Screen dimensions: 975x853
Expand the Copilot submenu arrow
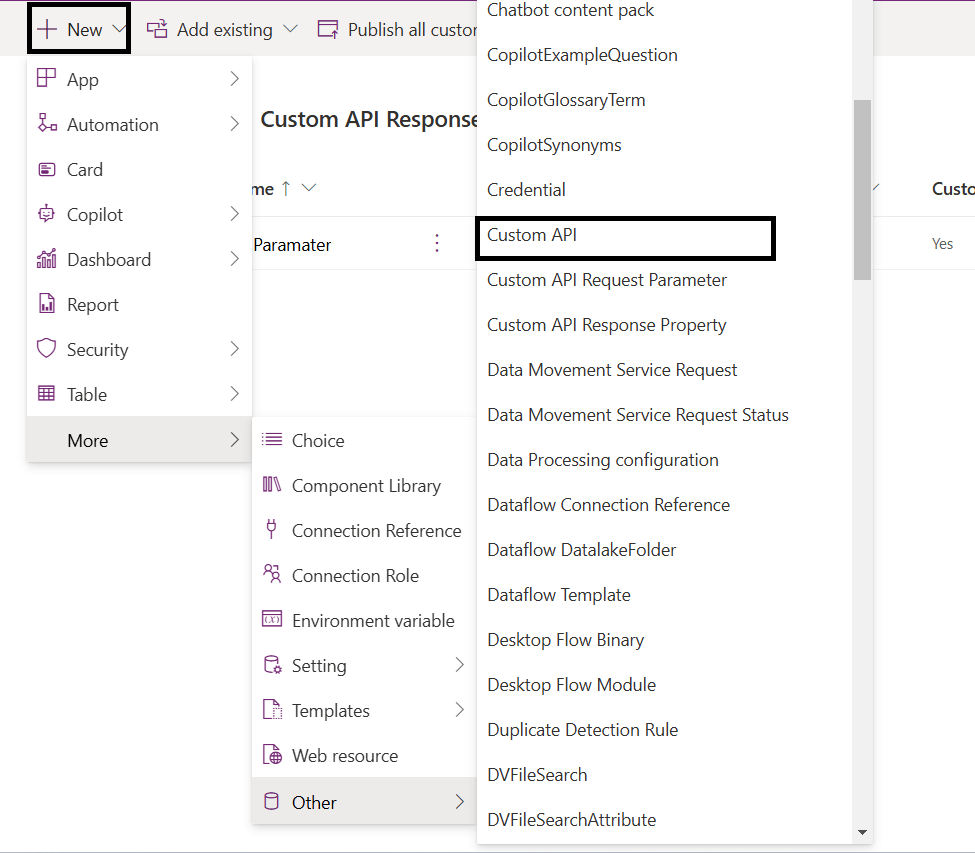234,214
